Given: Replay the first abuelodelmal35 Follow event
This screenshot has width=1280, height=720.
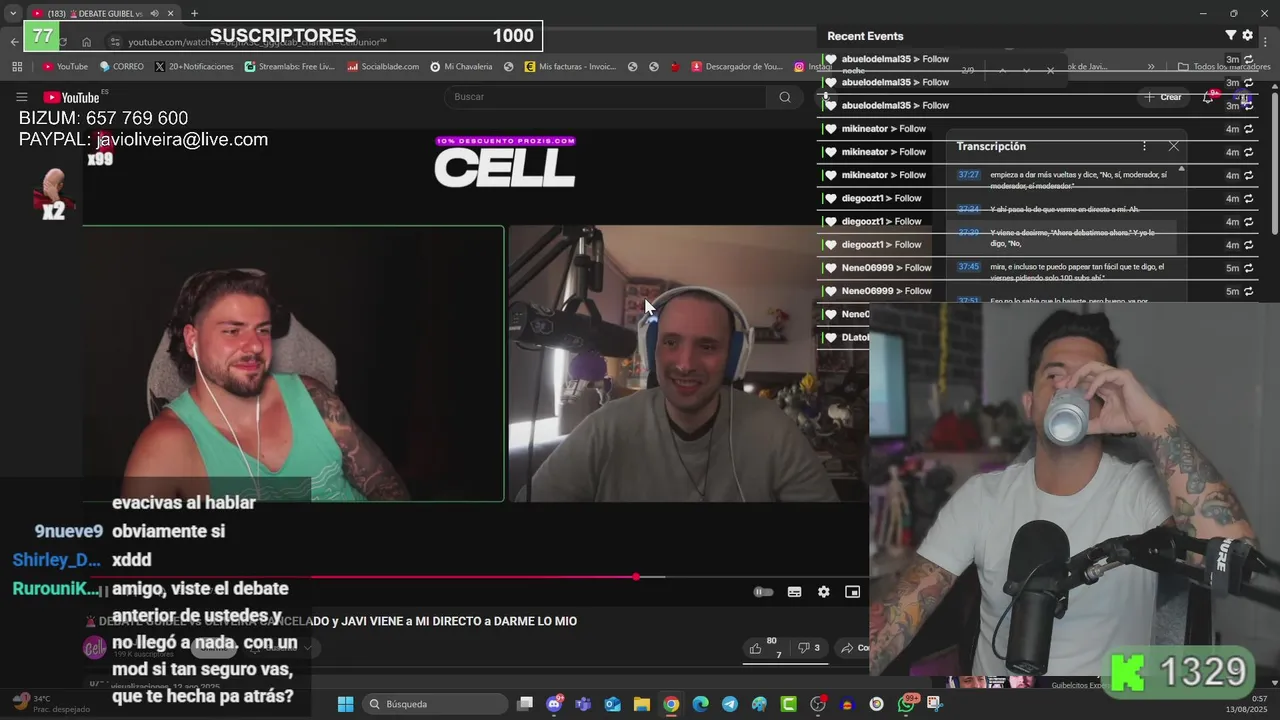Looking at the screenshot, I should 1249,60.
